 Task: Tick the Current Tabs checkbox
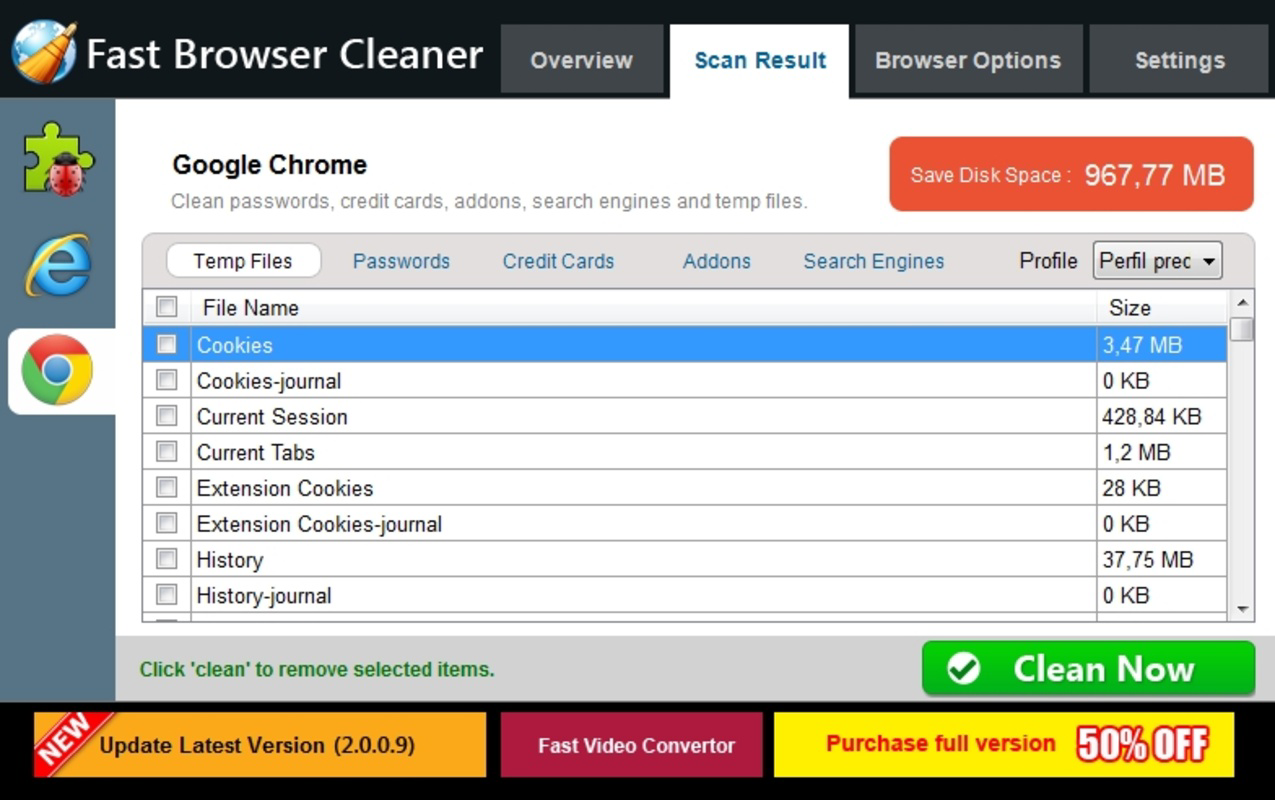pyautogui.click(x=167, y=452)
